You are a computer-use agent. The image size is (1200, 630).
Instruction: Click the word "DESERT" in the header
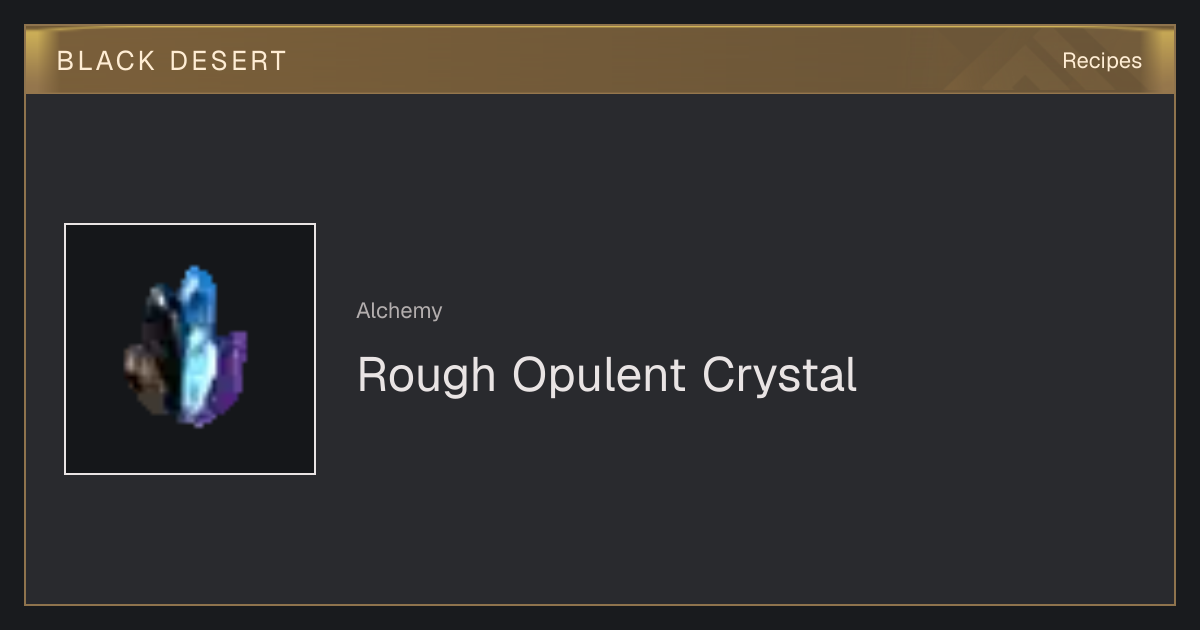(x=229, y=61)
